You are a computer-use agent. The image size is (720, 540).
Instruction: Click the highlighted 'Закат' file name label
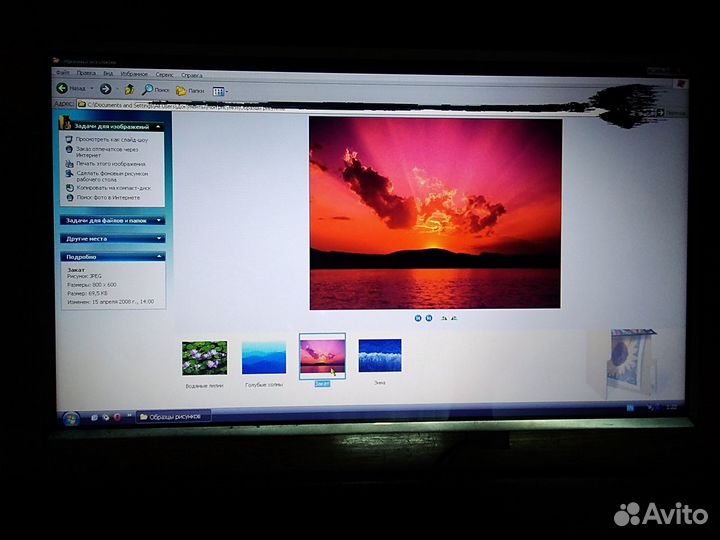(322, 383)
